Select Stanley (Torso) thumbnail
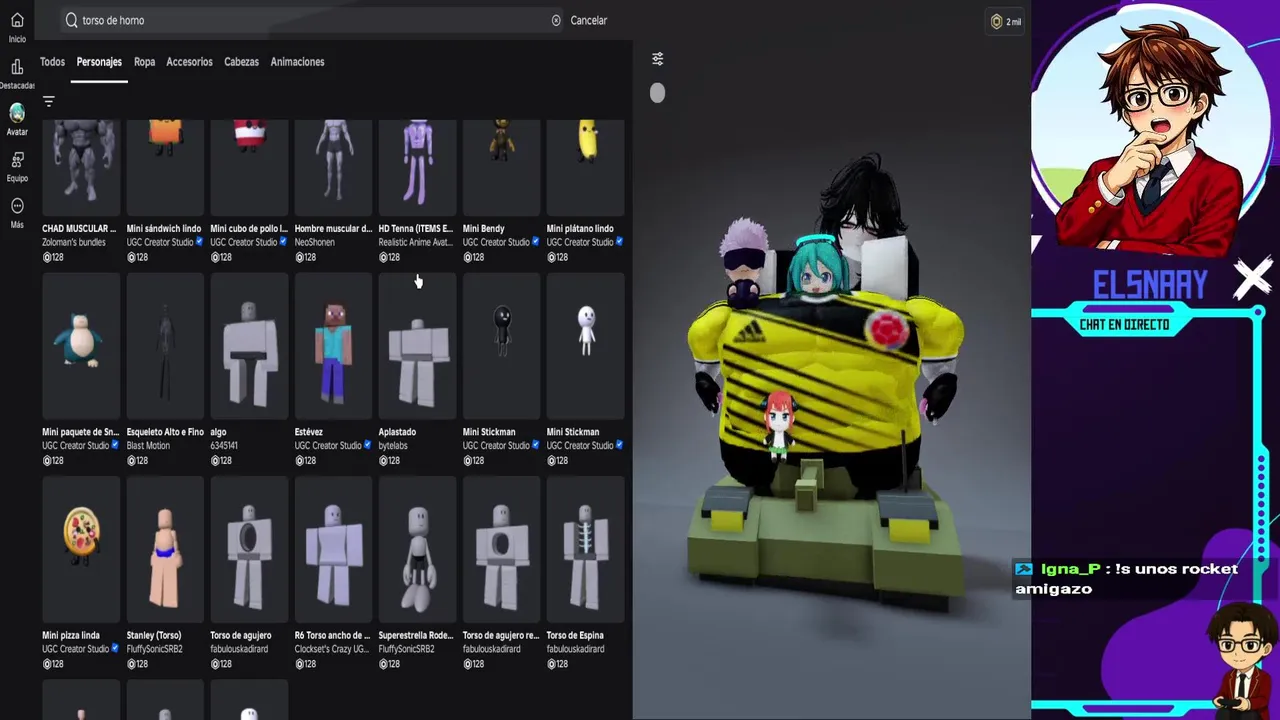This screenshot has height=720, width=1280. [x=165, y=549]
